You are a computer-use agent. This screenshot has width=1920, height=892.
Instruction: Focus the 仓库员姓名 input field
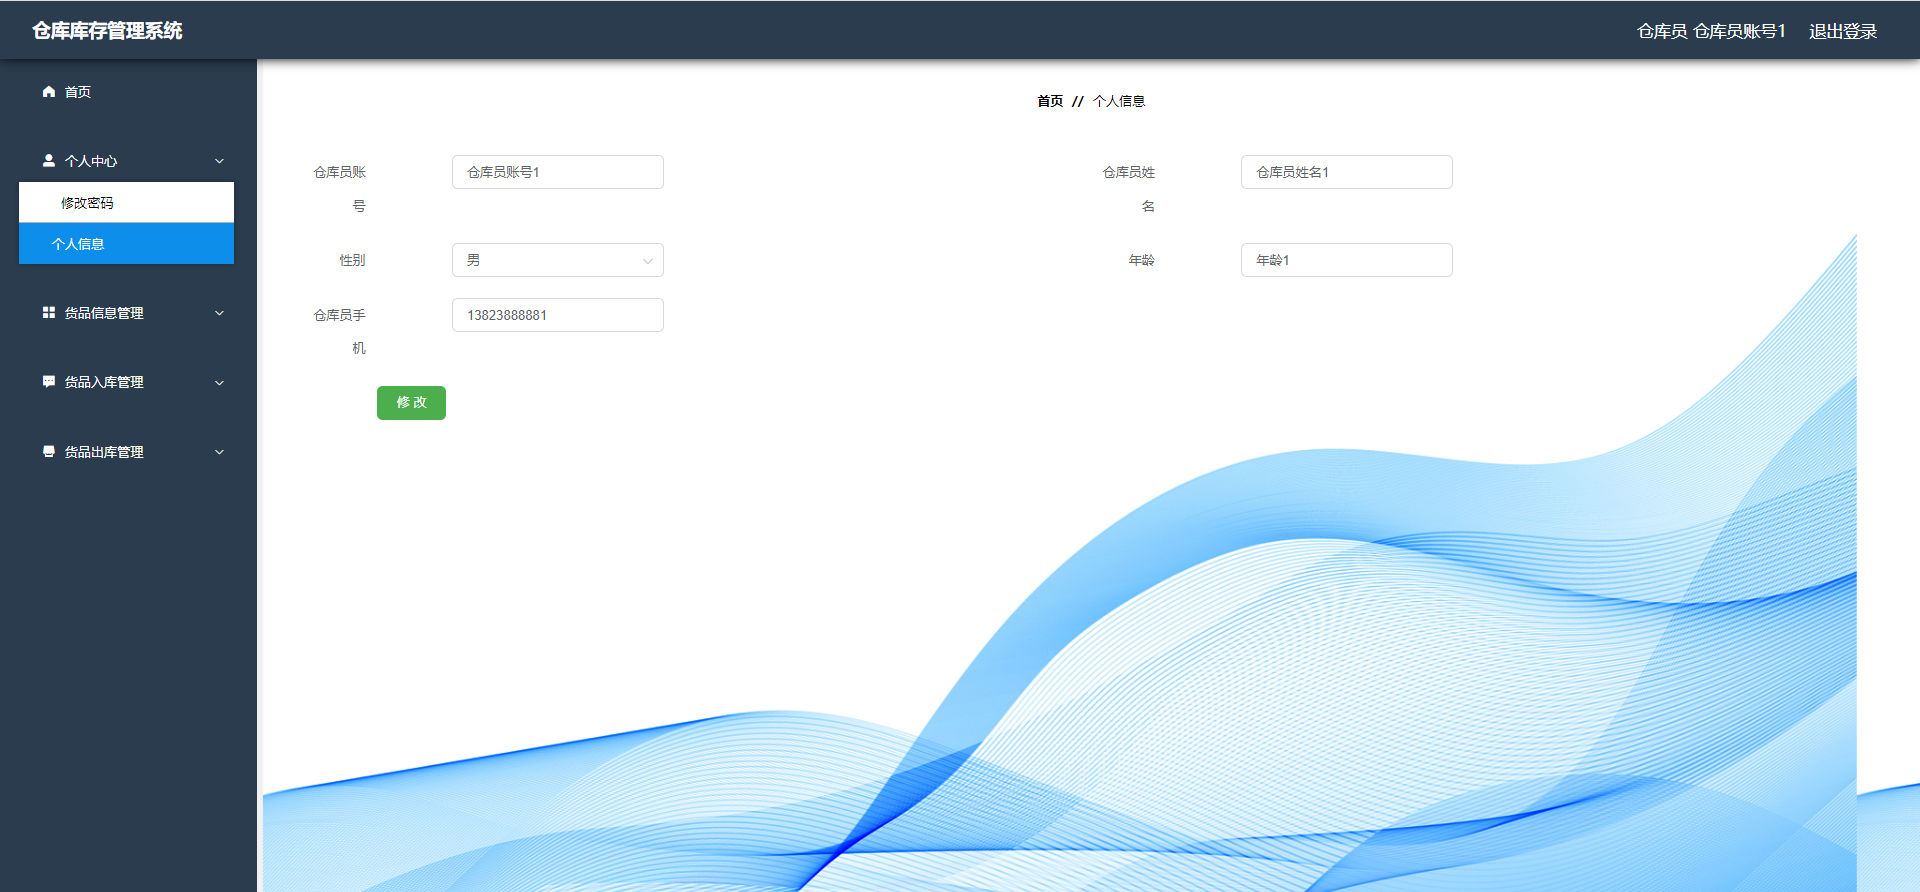click(x=1347, y=172)
